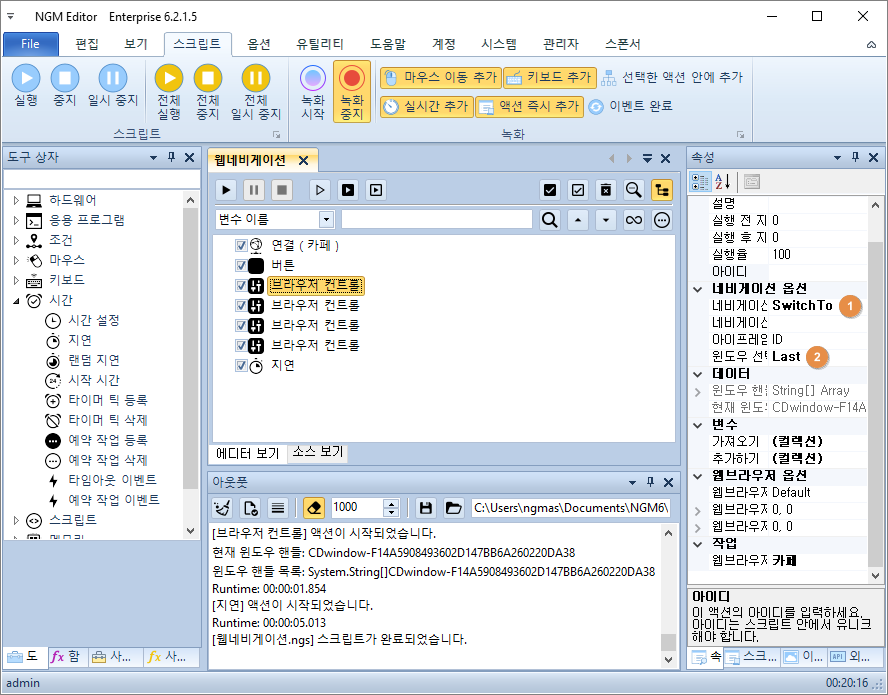Viewport: 888px width, 695px height.
Task: Clear output with eraser icon
Action: point(314,508)
